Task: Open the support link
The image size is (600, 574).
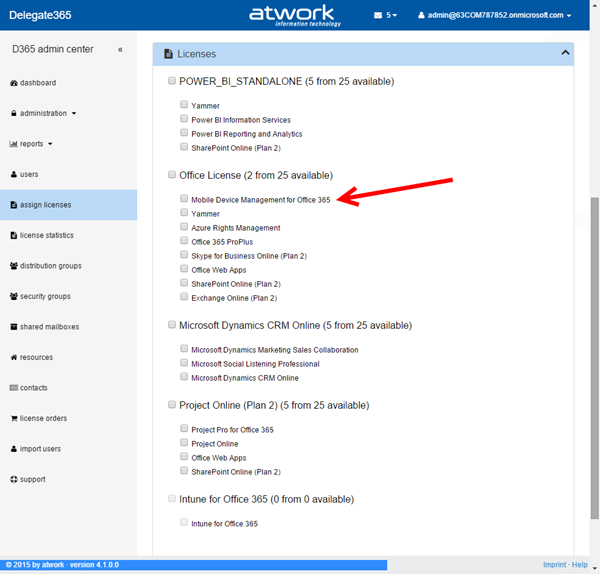Action: tap(68, 479)
